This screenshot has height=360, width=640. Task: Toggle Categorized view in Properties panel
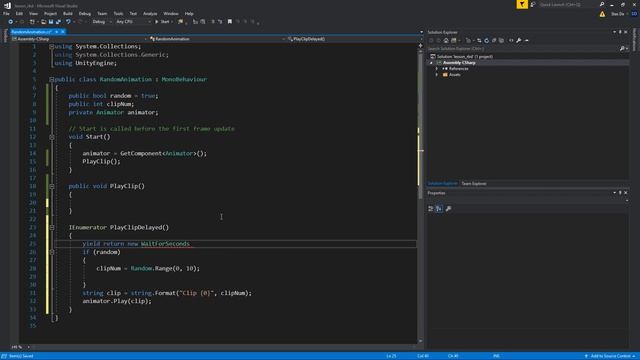pyautogui.click(x=431, y=209)
